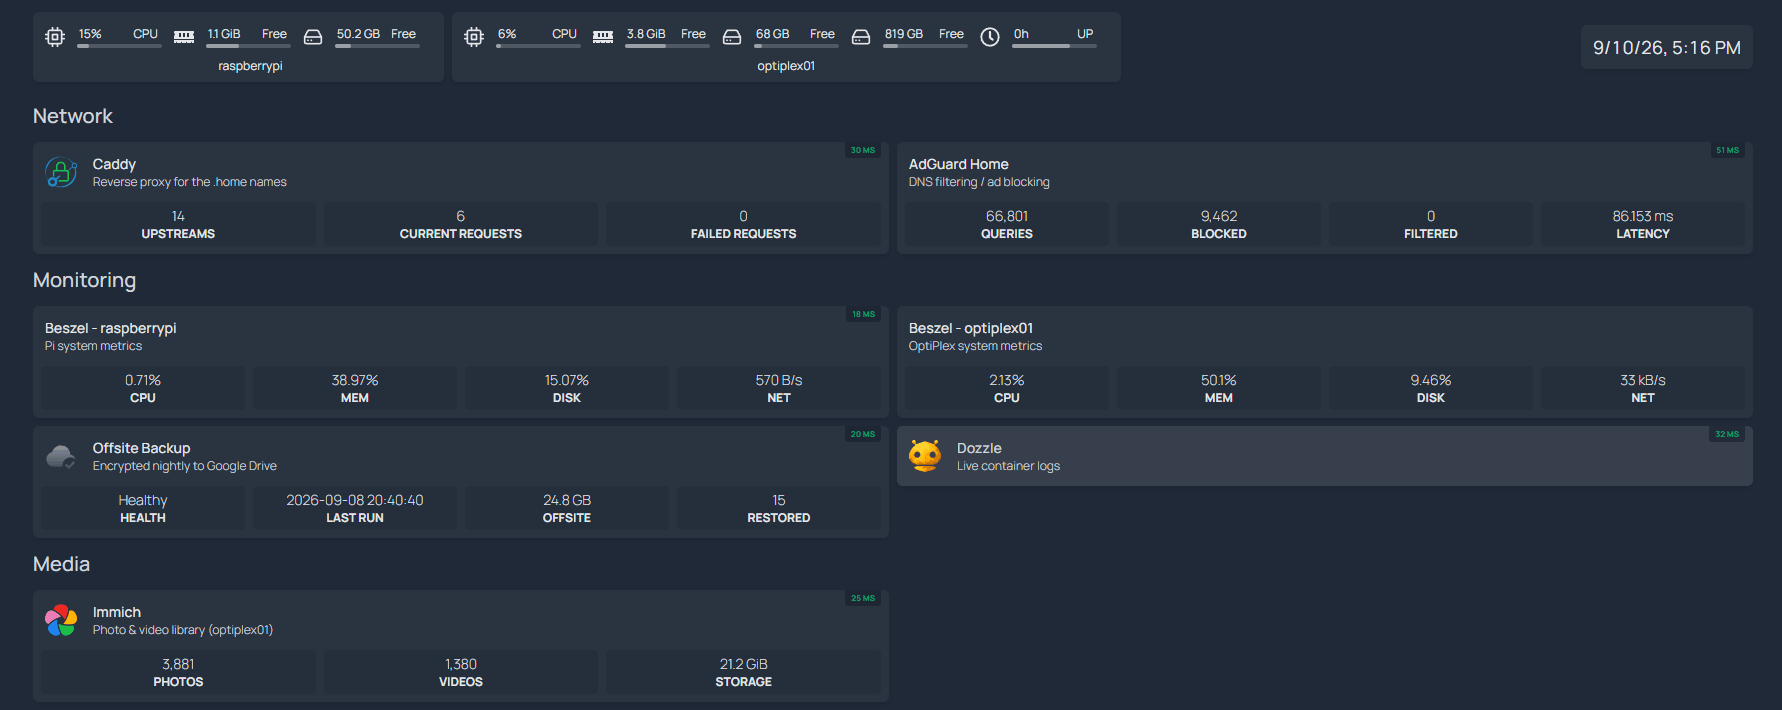
Task: Click the Dozzle mascot icon
Action: [x=925, y=456]
